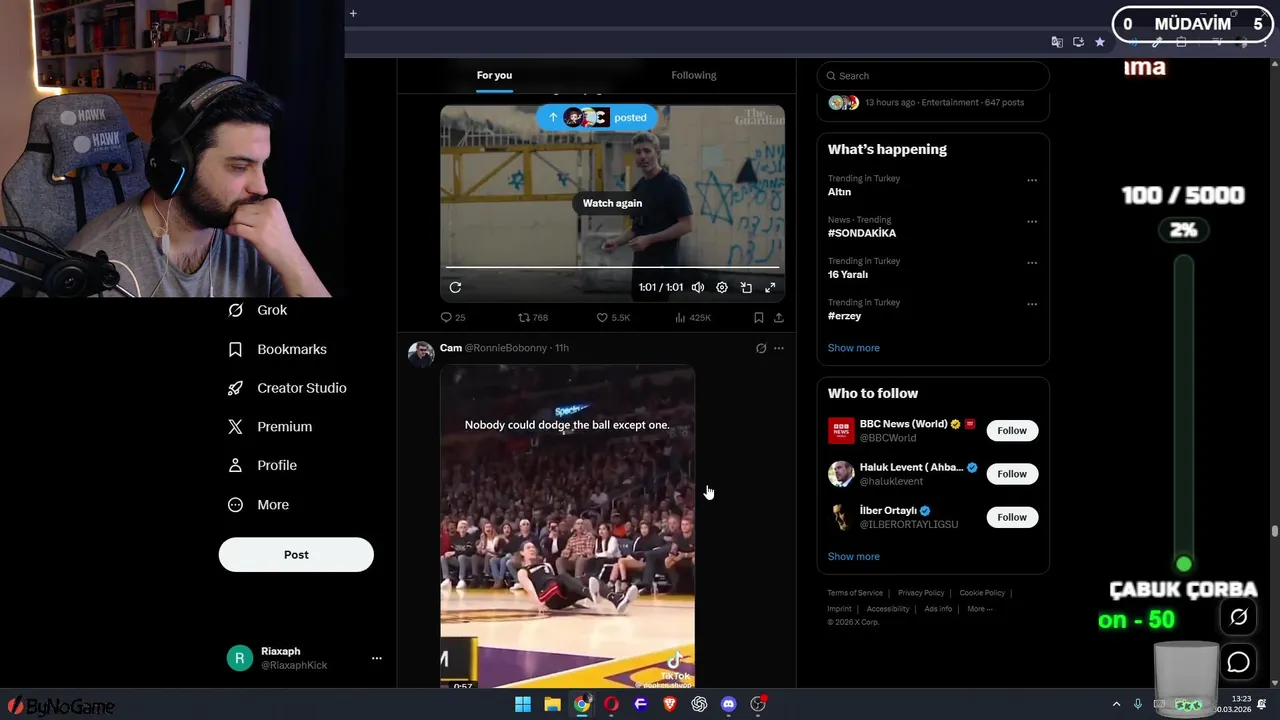Viewport: 1280px width, 720px height.
Task: Open options for #erzey trend
Action: [1032, 304]
